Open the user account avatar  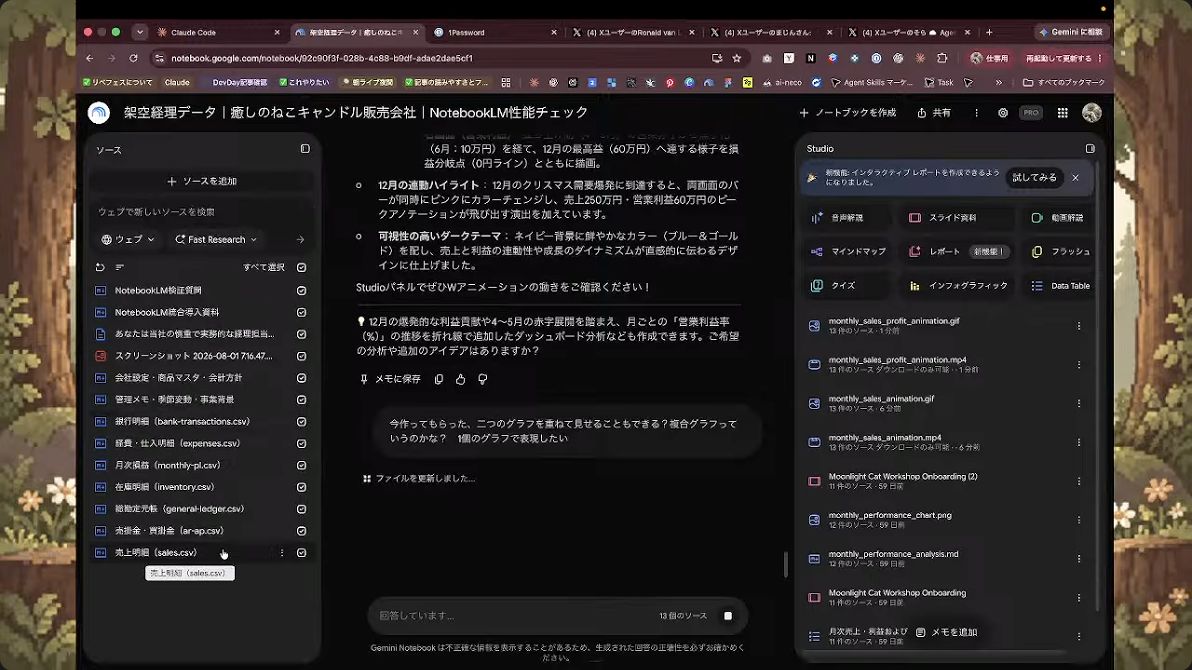[x=1092, y=113]
